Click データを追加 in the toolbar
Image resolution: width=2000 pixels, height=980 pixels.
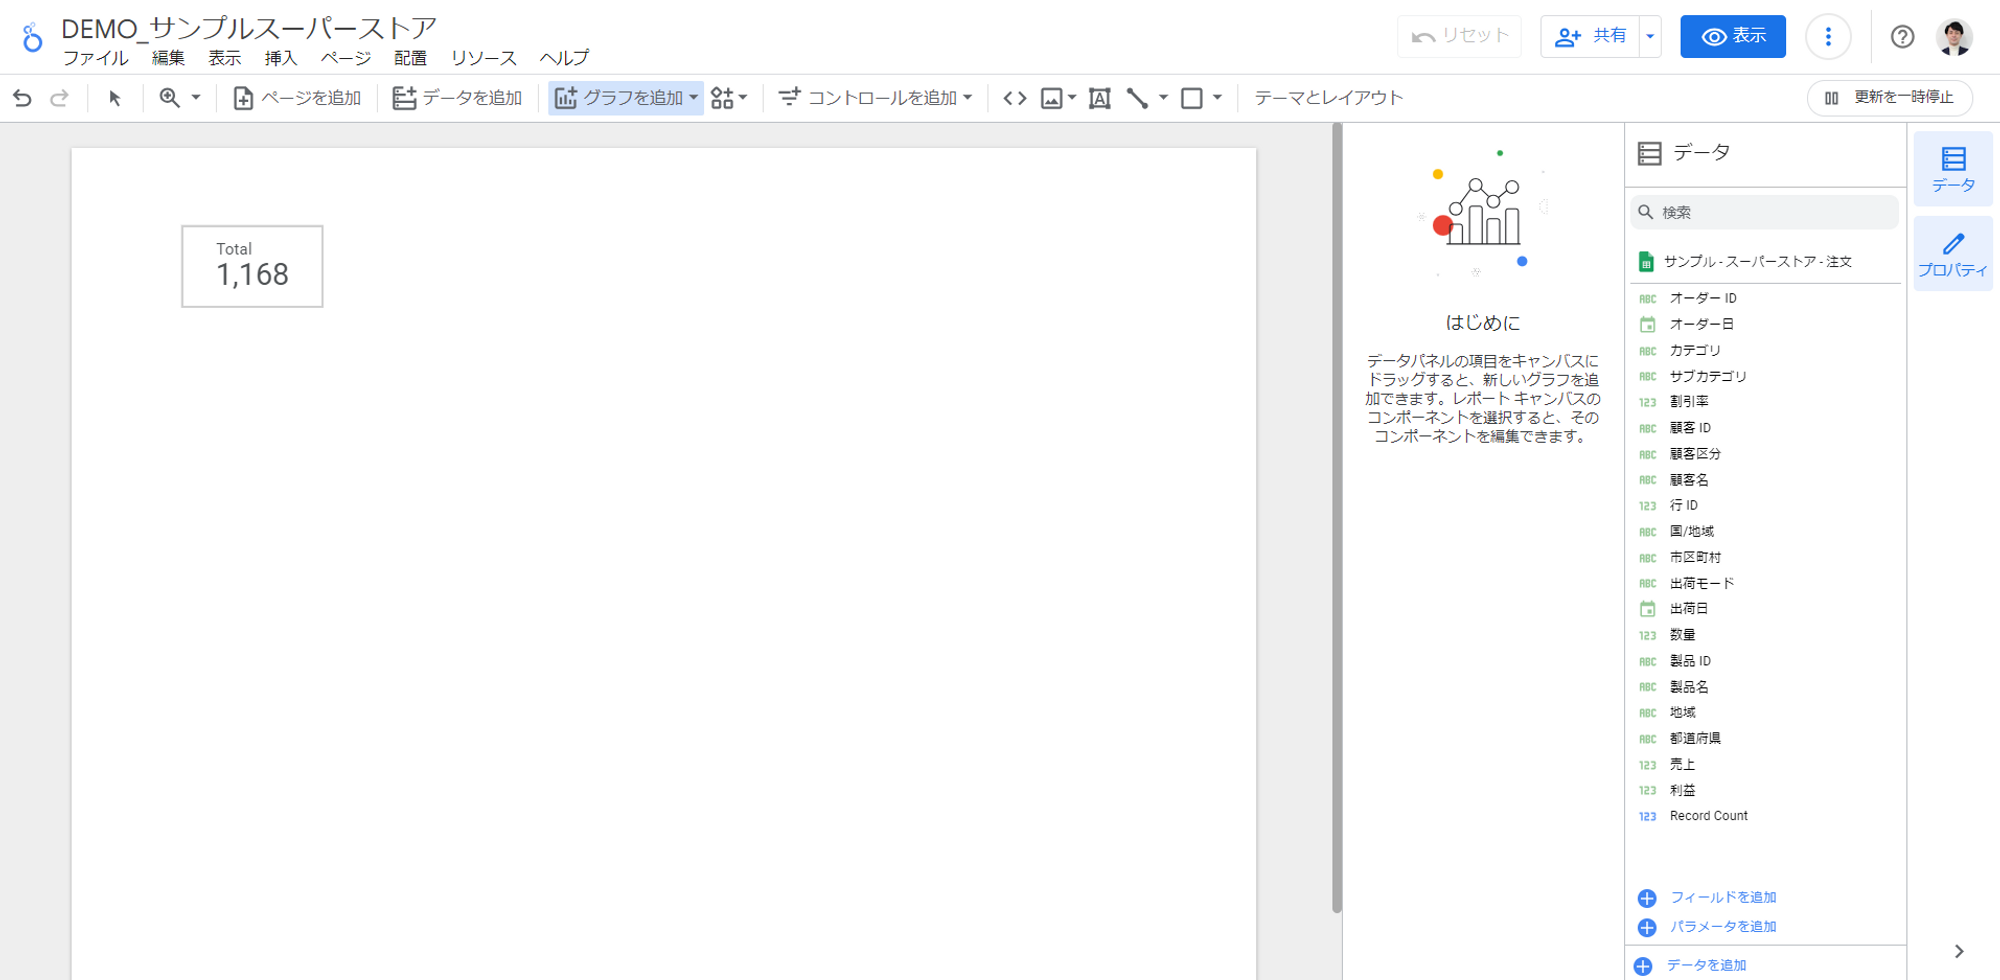458,98
